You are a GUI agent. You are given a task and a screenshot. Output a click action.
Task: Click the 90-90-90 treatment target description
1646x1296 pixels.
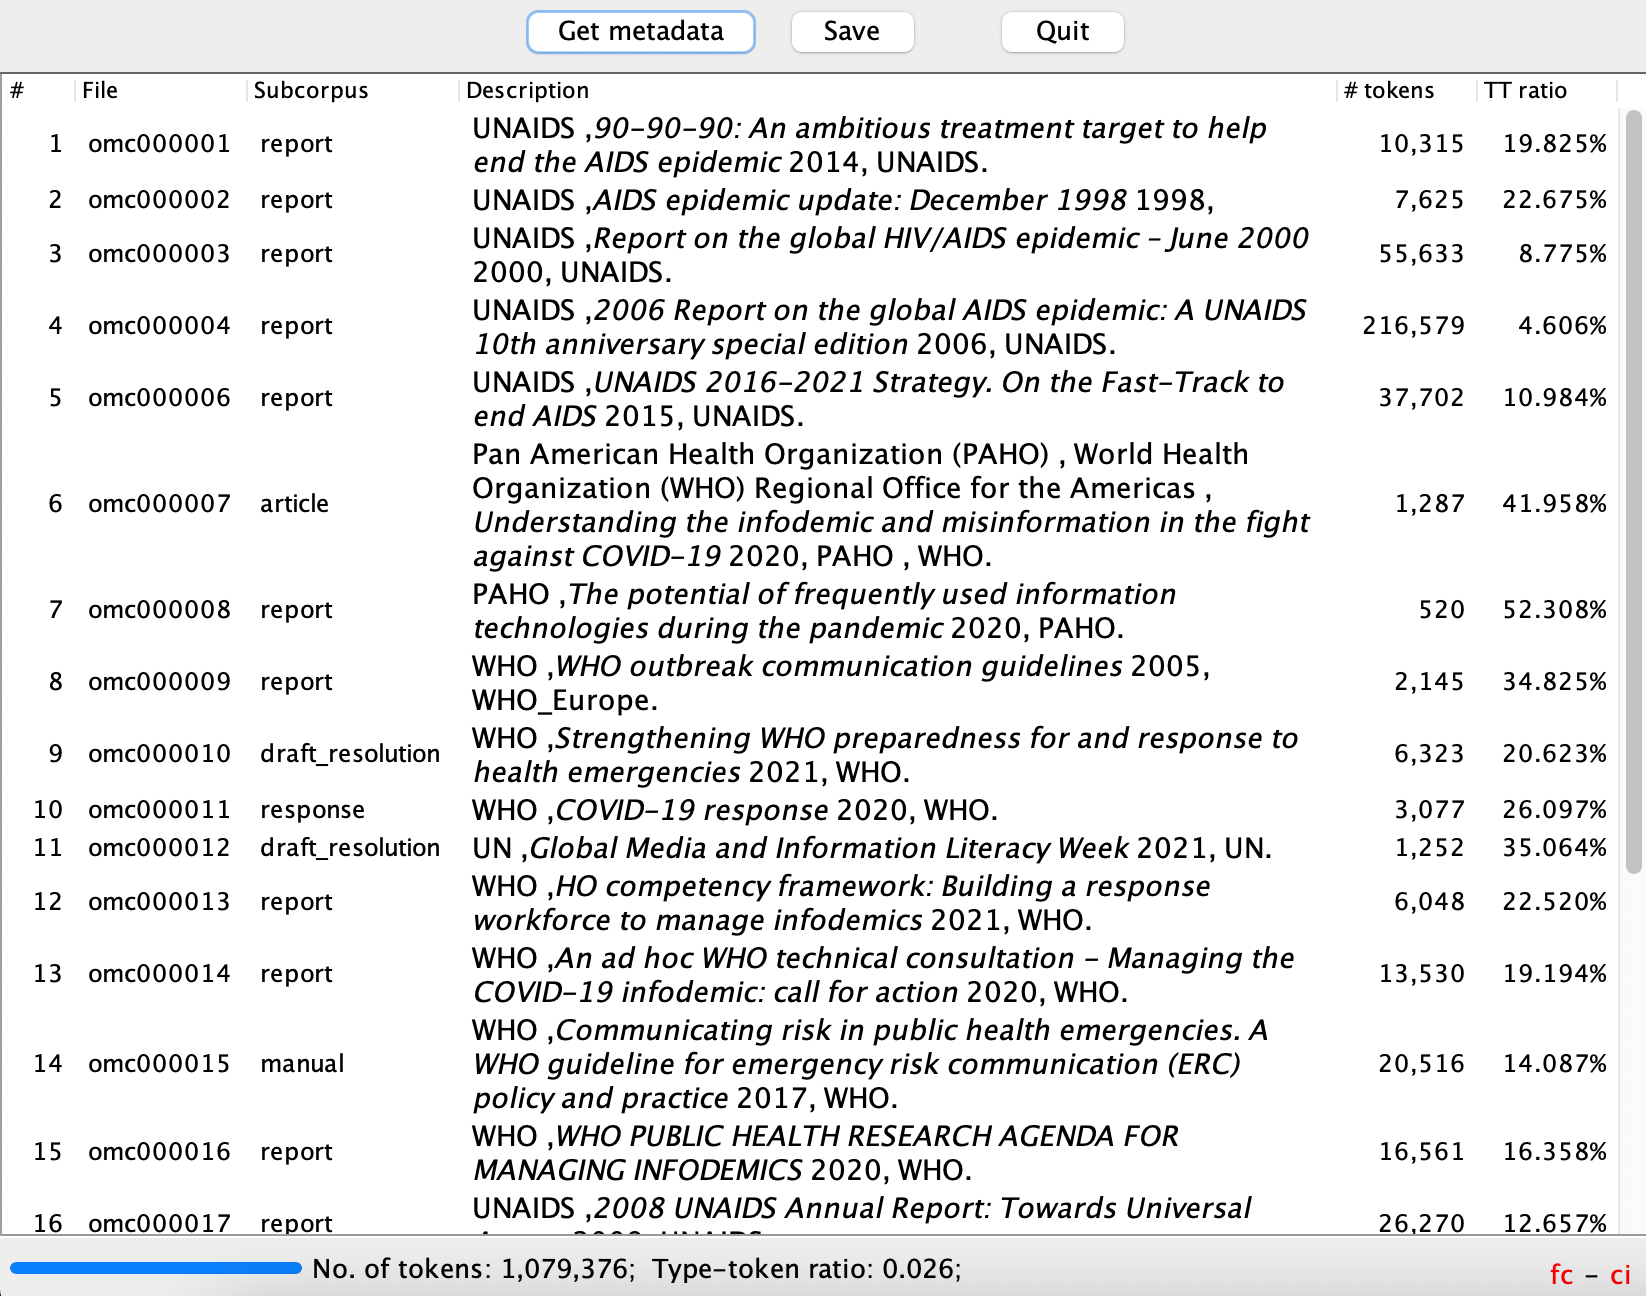(x=870, y=145)
